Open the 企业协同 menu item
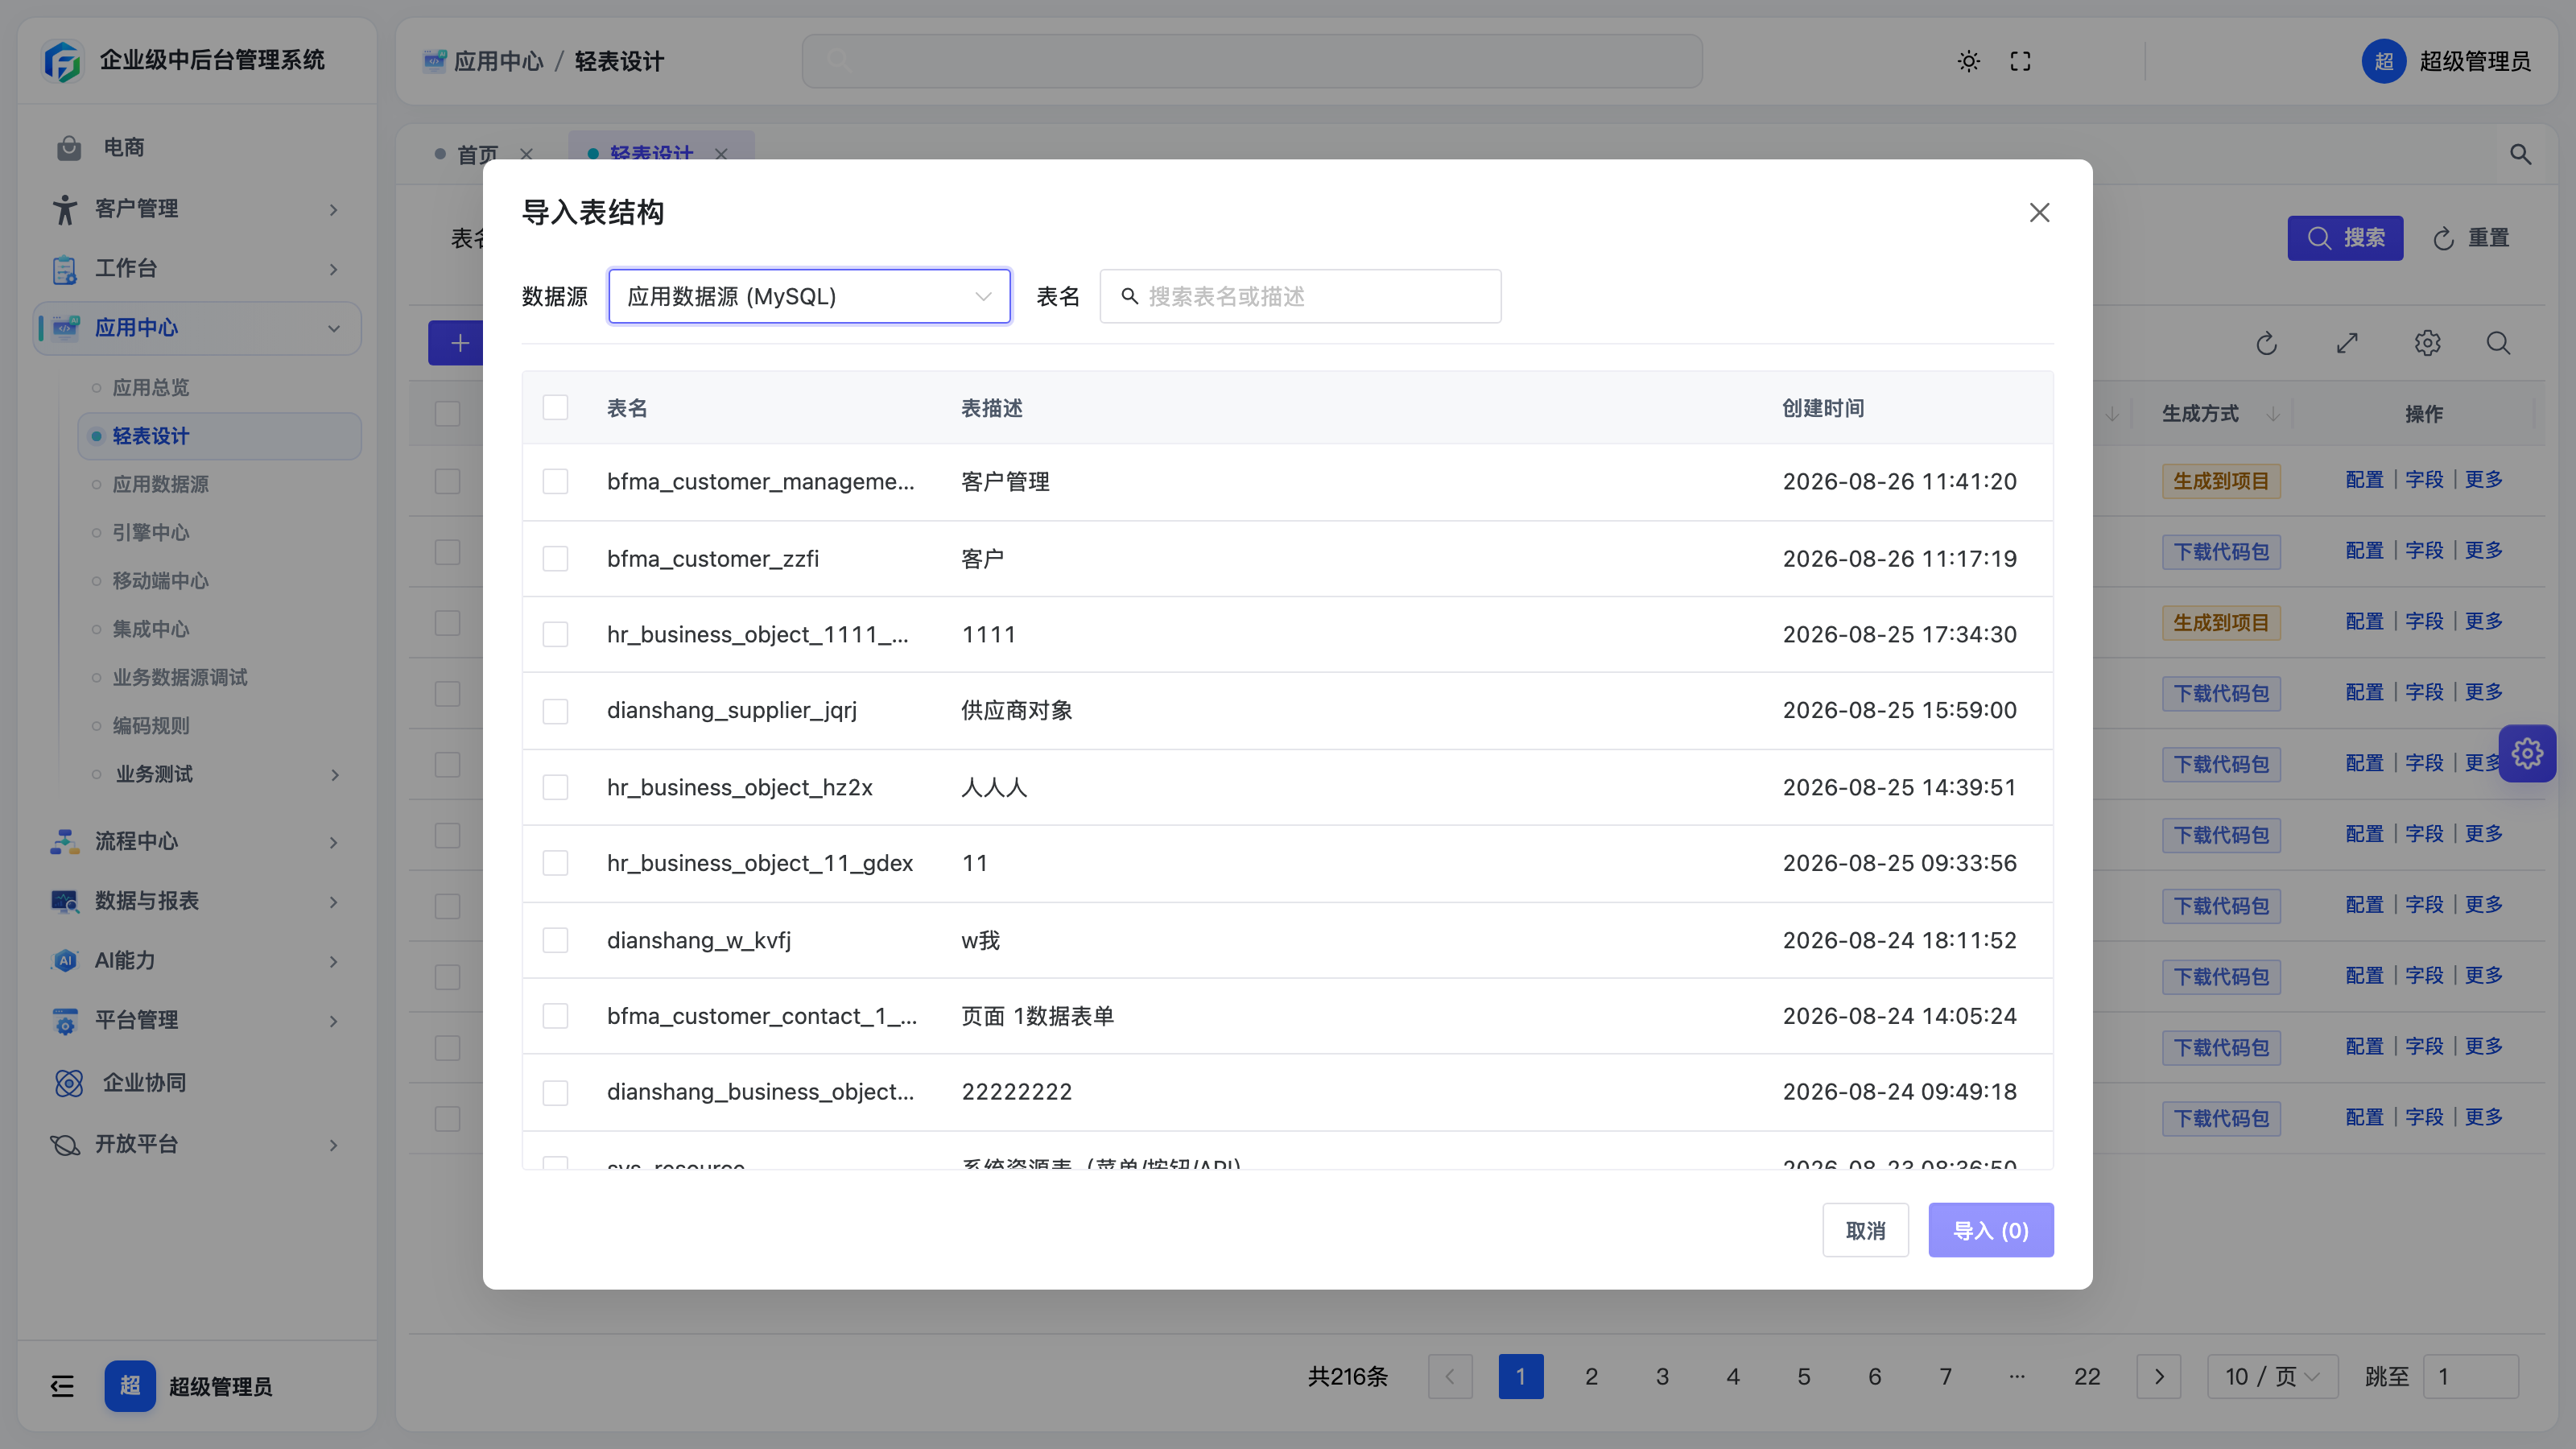This screenshot has width=2576, height=1449. pos(197,1083)
